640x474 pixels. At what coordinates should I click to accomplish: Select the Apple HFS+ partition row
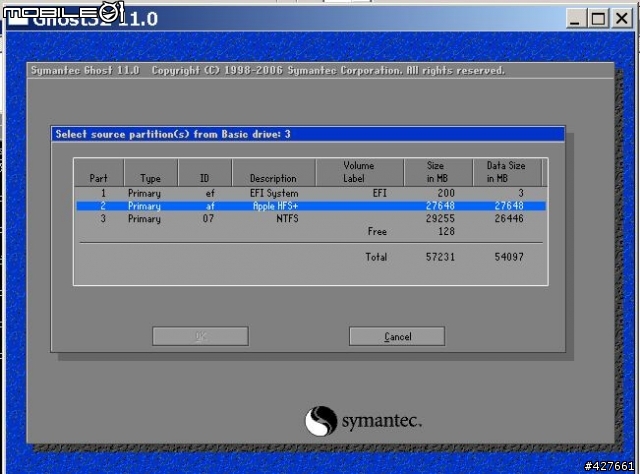311,206
